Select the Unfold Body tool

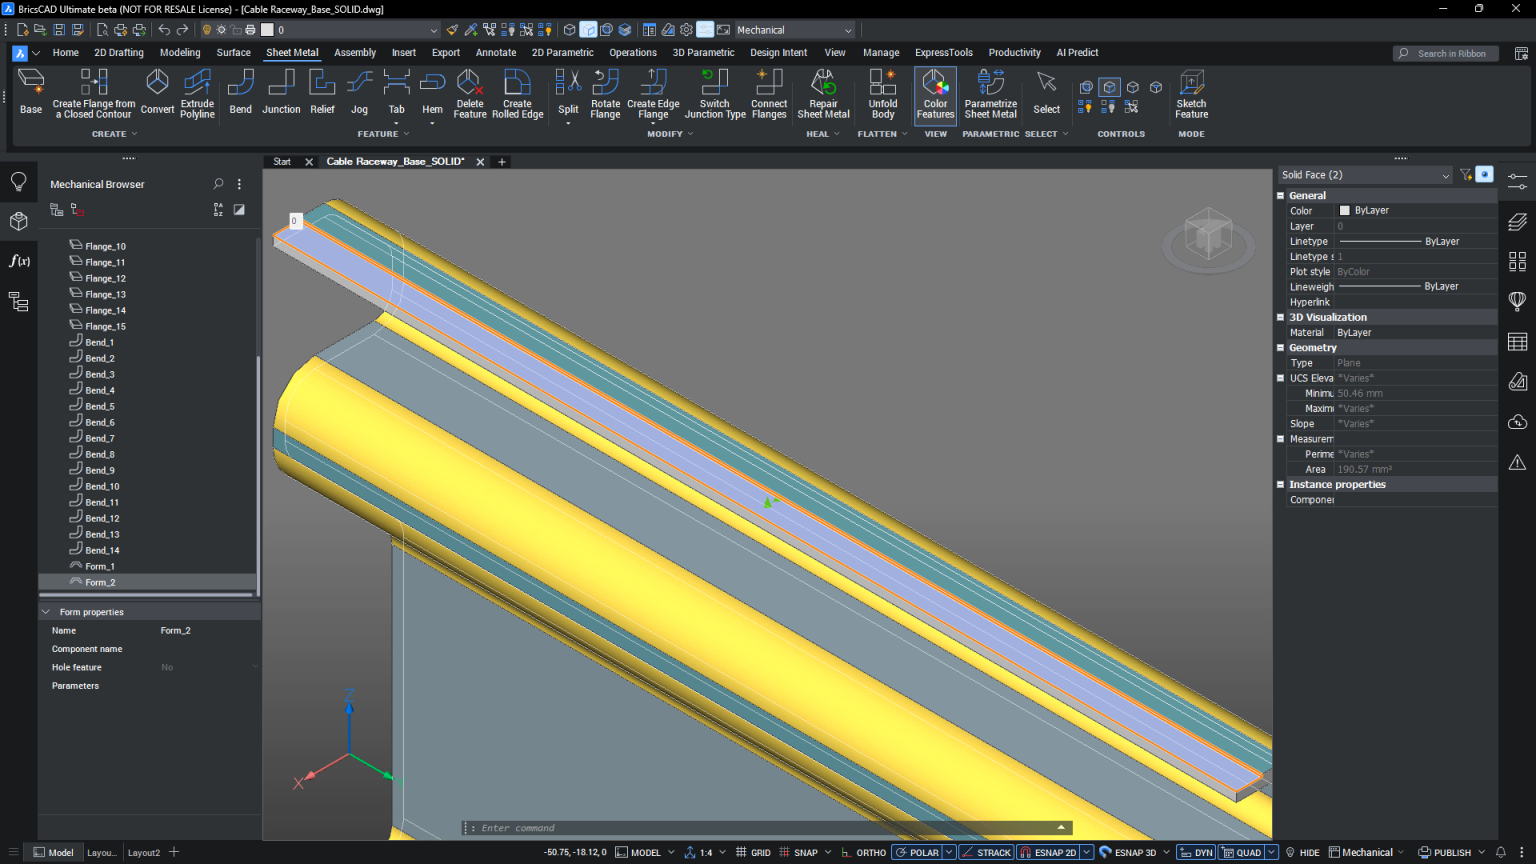coord(882,95)
